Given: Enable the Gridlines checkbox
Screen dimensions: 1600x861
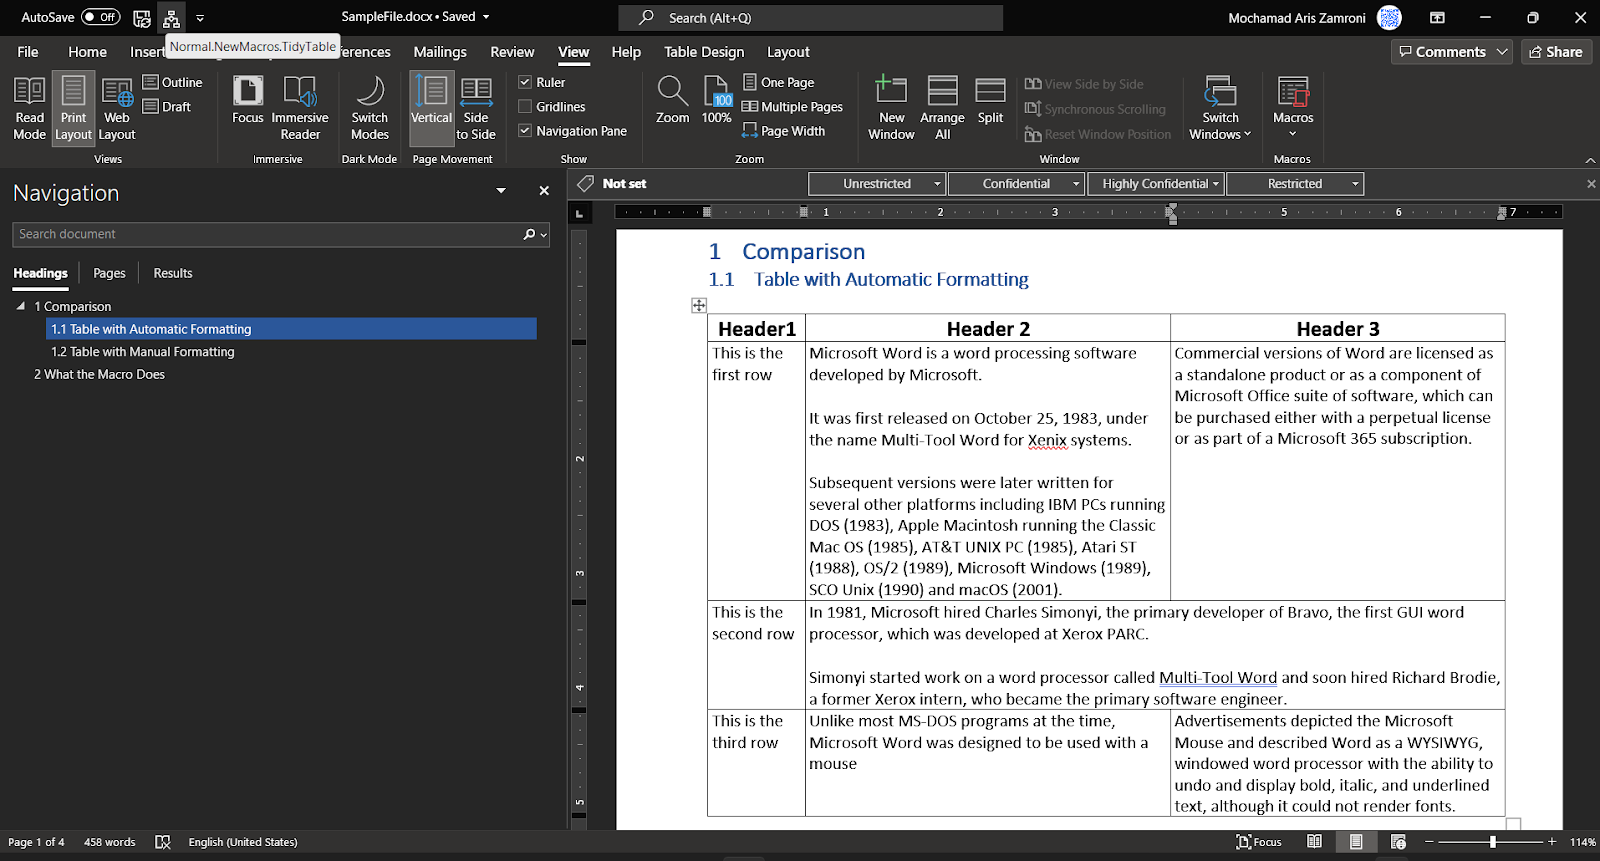Looking at the screenshot, I should 525,106.
